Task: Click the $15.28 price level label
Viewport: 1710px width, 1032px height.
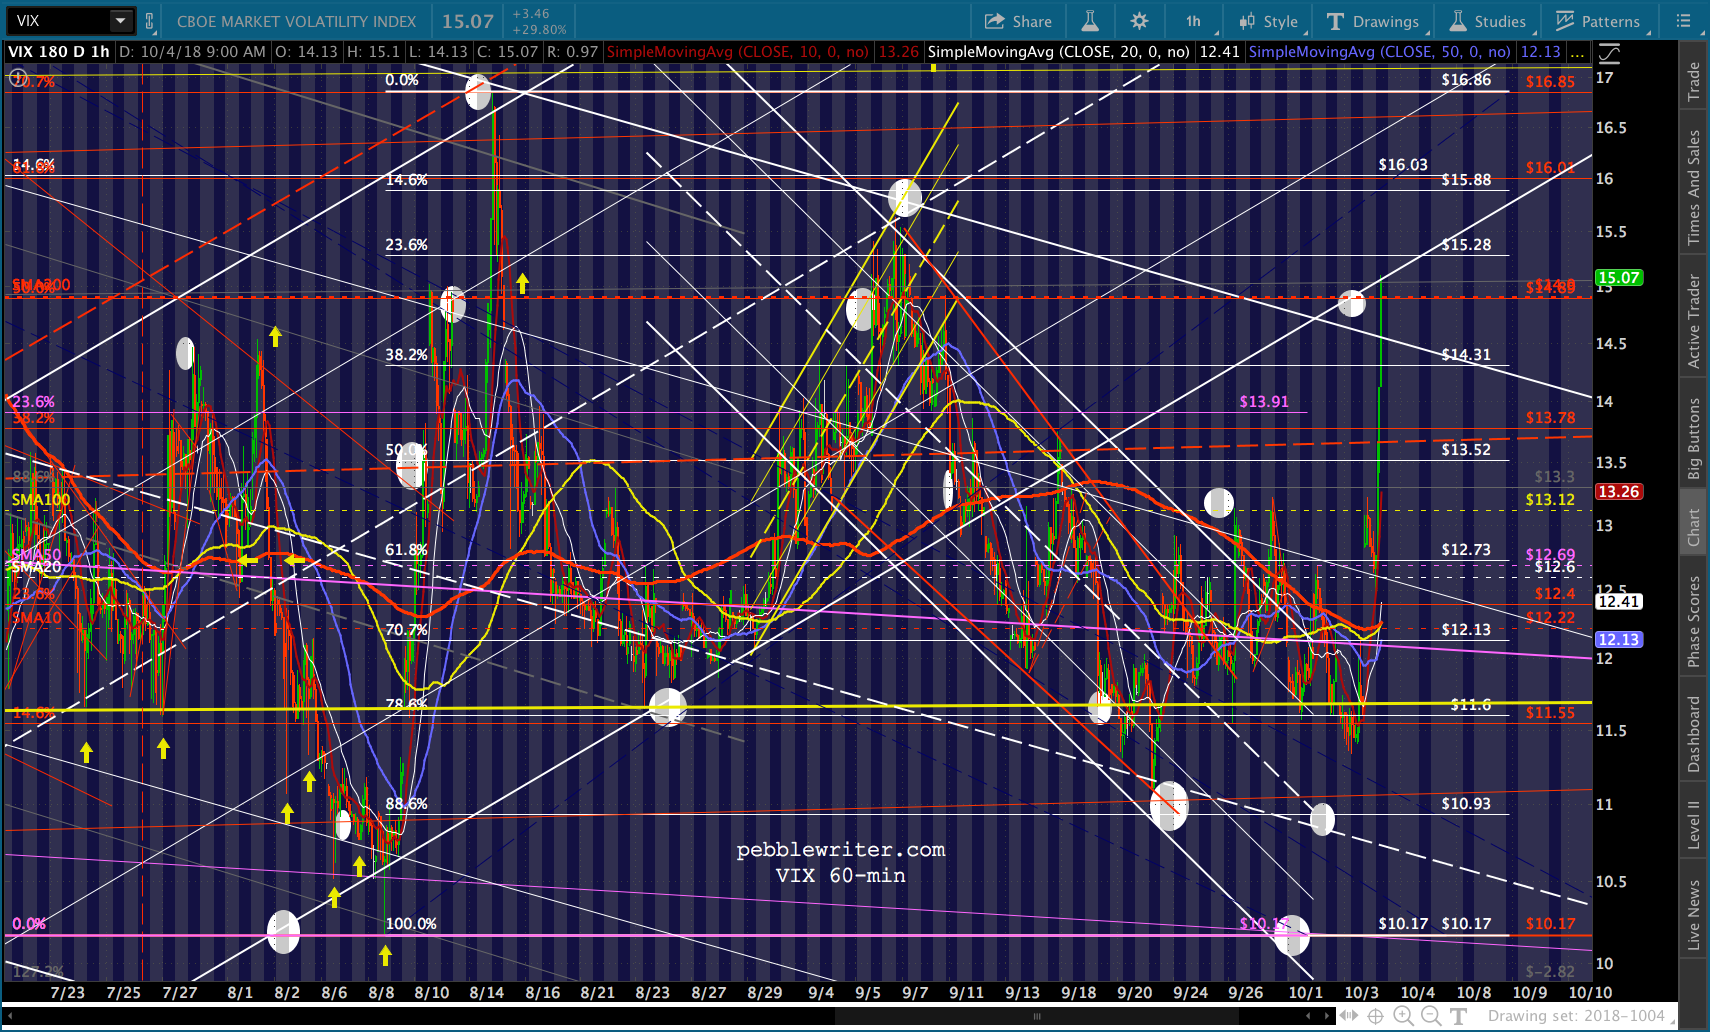Action: tap(1466, 245)
